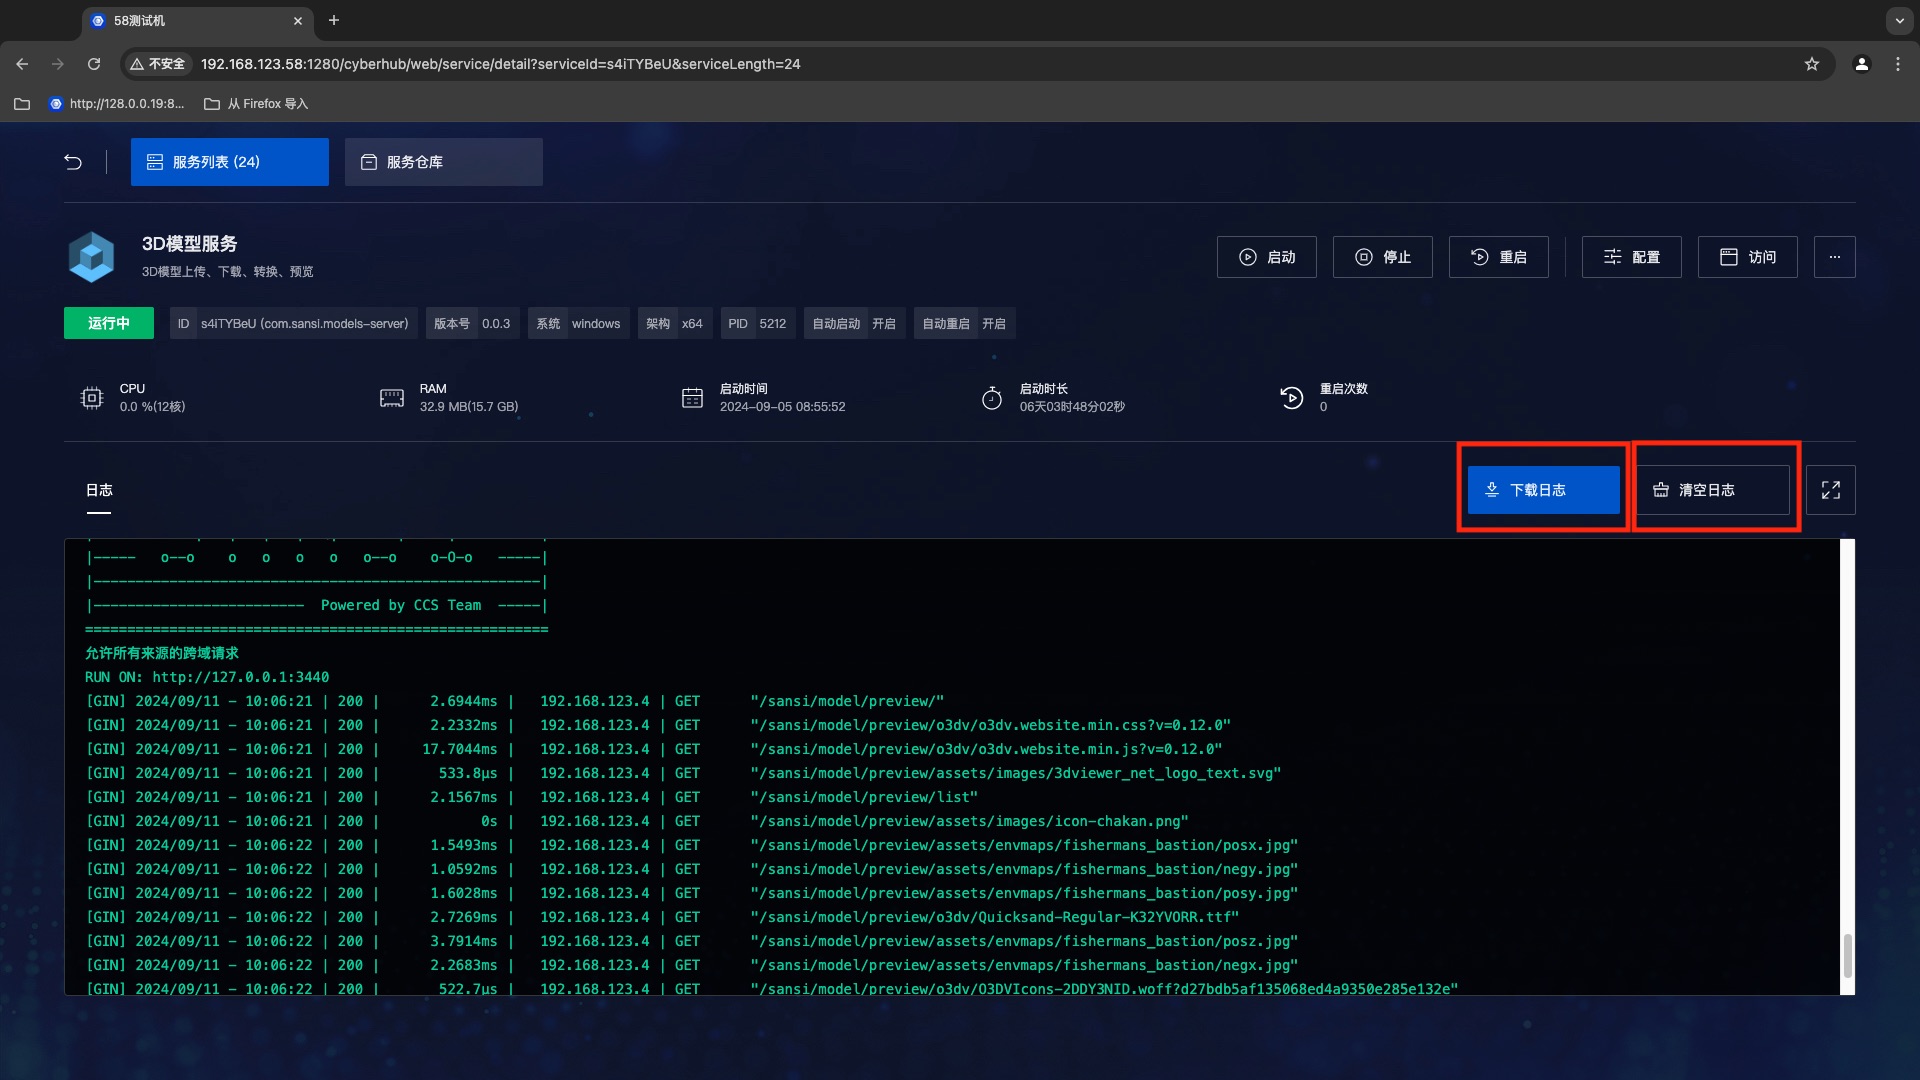
Task: Go back with the return arrow icon
Action: (x=73, y=162)
